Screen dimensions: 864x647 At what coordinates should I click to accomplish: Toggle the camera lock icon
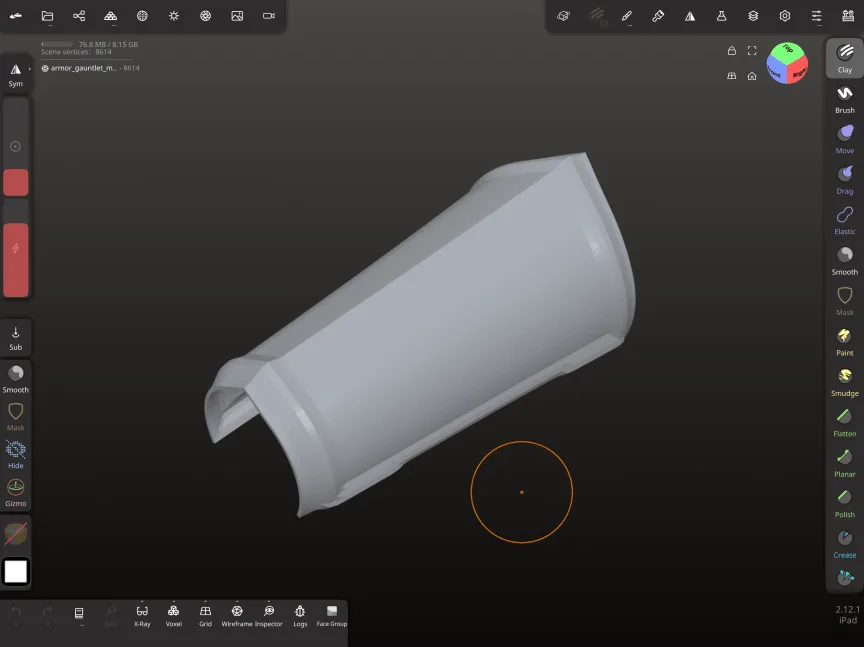(x=731, y=51)
